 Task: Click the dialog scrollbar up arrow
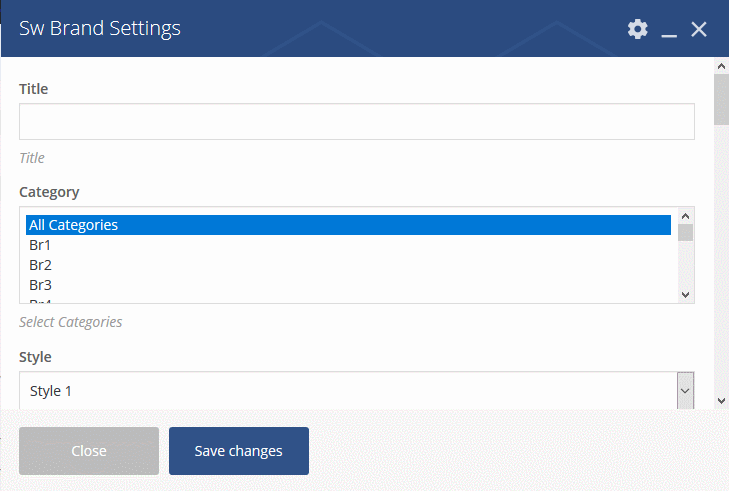[x=721, y=66]
